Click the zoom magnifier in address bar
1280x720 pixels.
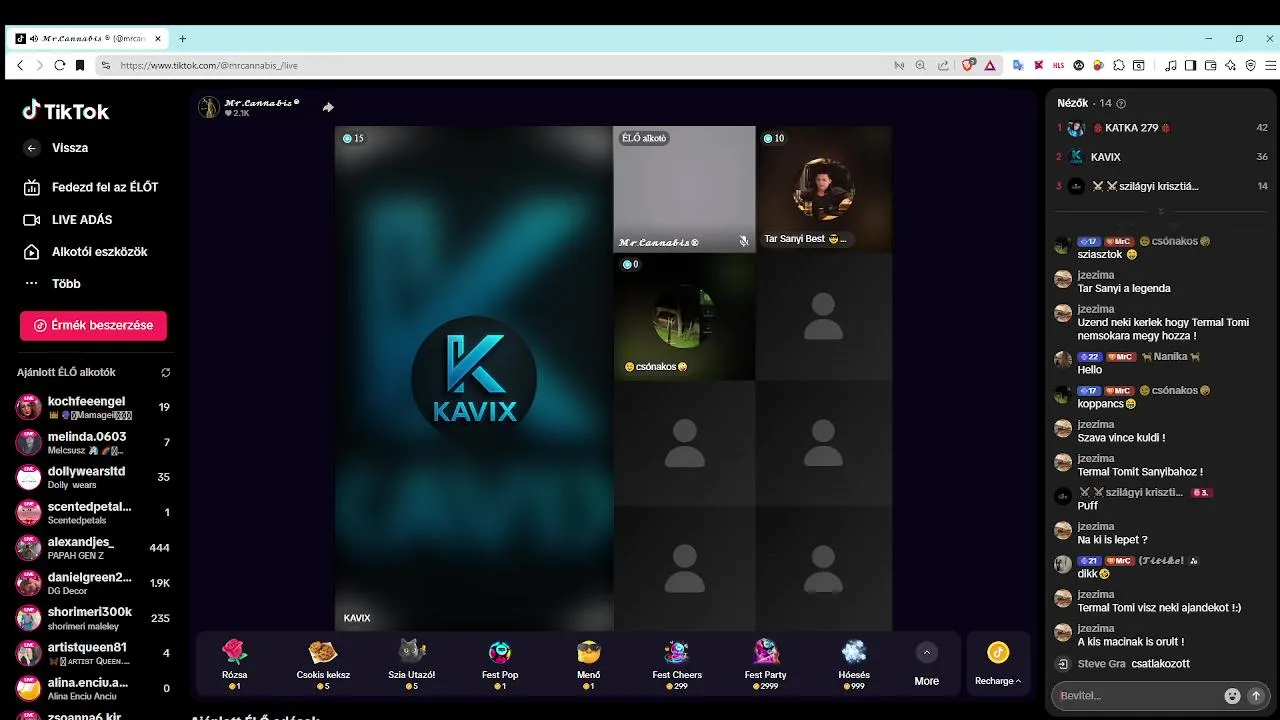pos(921,65)
